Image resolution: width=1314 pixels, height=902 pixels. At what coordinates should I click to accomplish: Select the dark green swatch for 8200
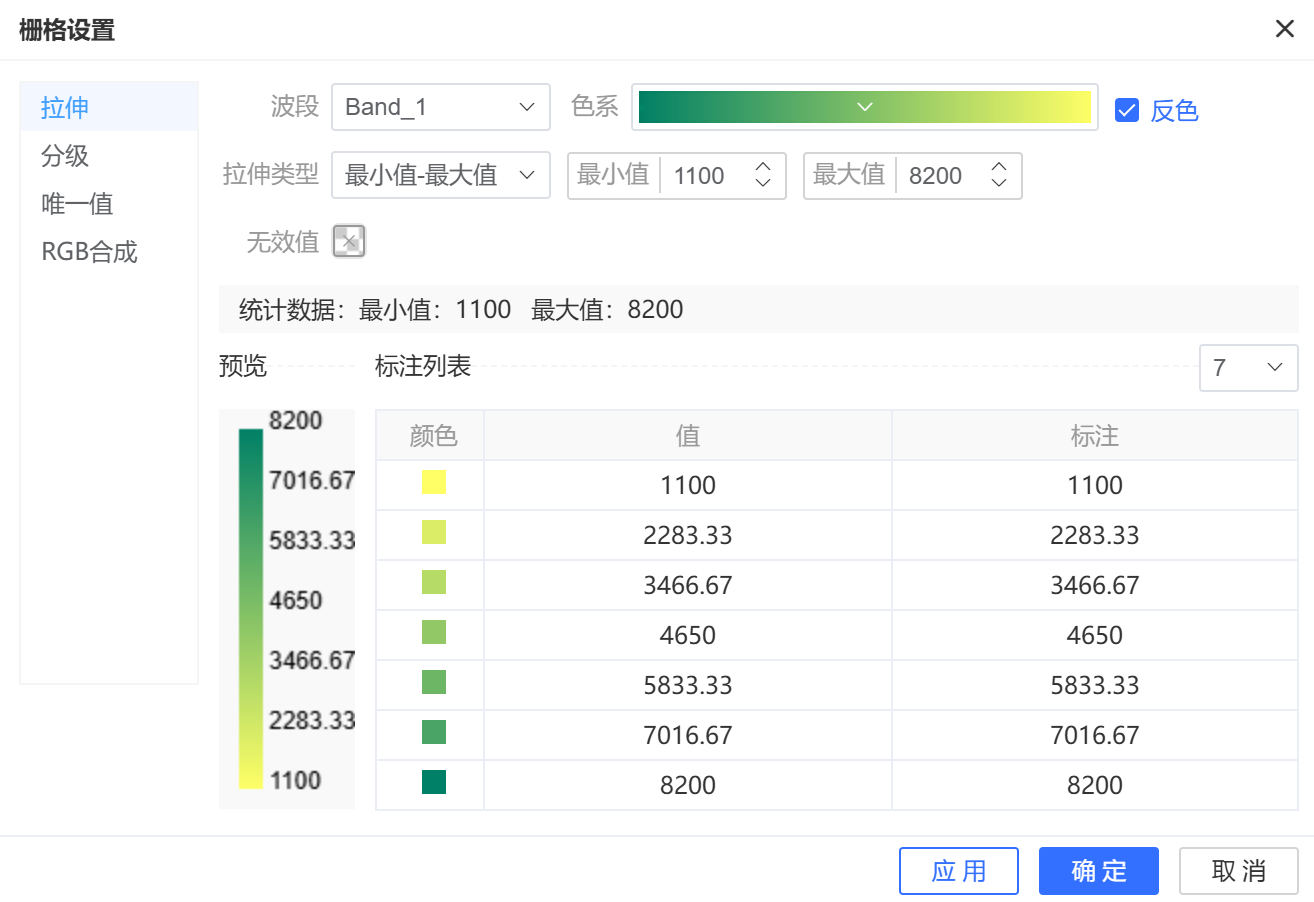434,783
